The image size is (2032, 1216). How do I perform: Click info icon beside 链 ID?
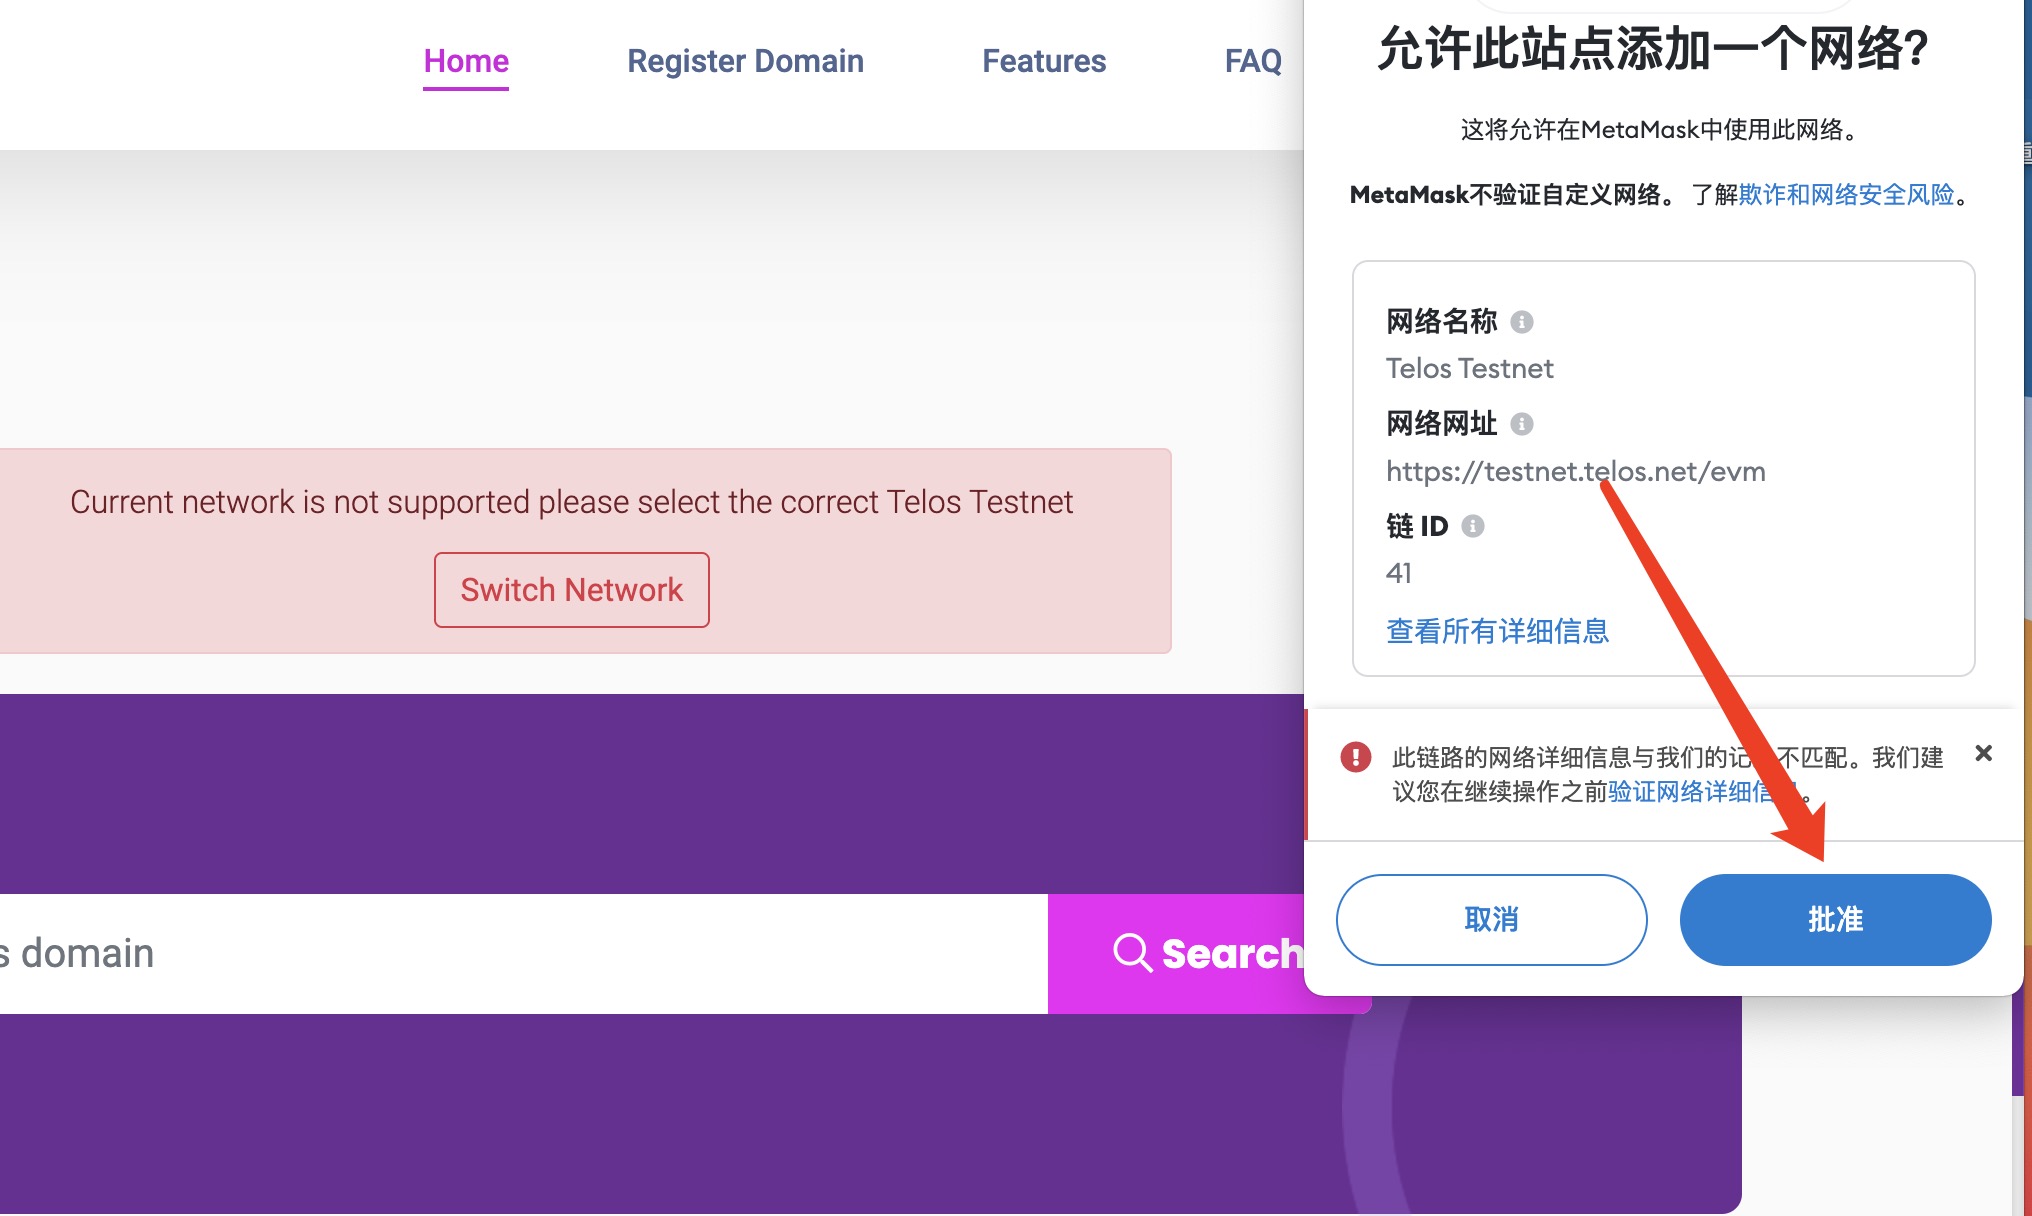(1472, 526)
